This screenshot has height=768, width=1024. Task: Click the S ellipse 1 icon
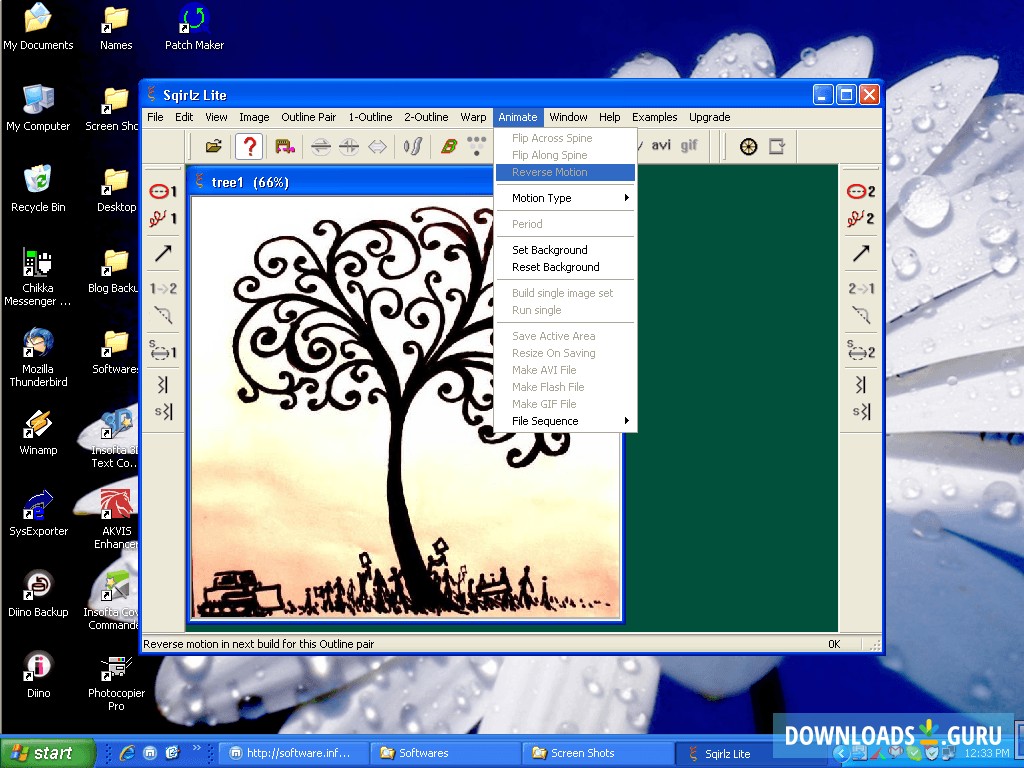[x=163, y=349]
